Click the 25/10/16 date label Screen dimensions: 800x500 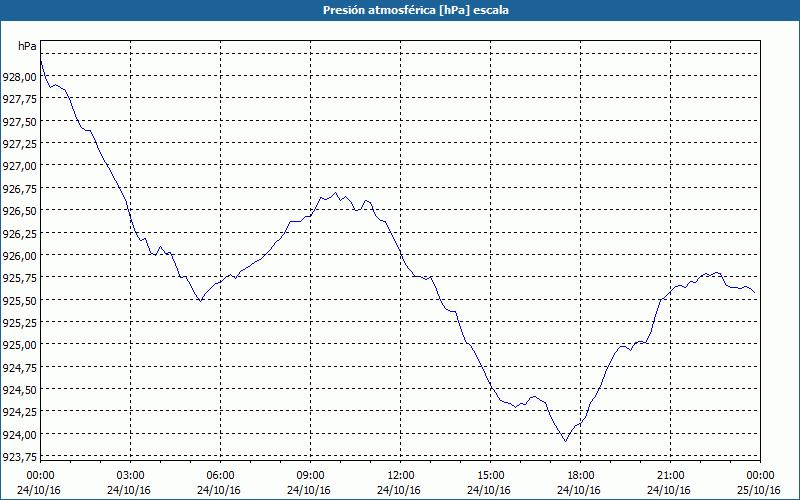click(759, 490)
